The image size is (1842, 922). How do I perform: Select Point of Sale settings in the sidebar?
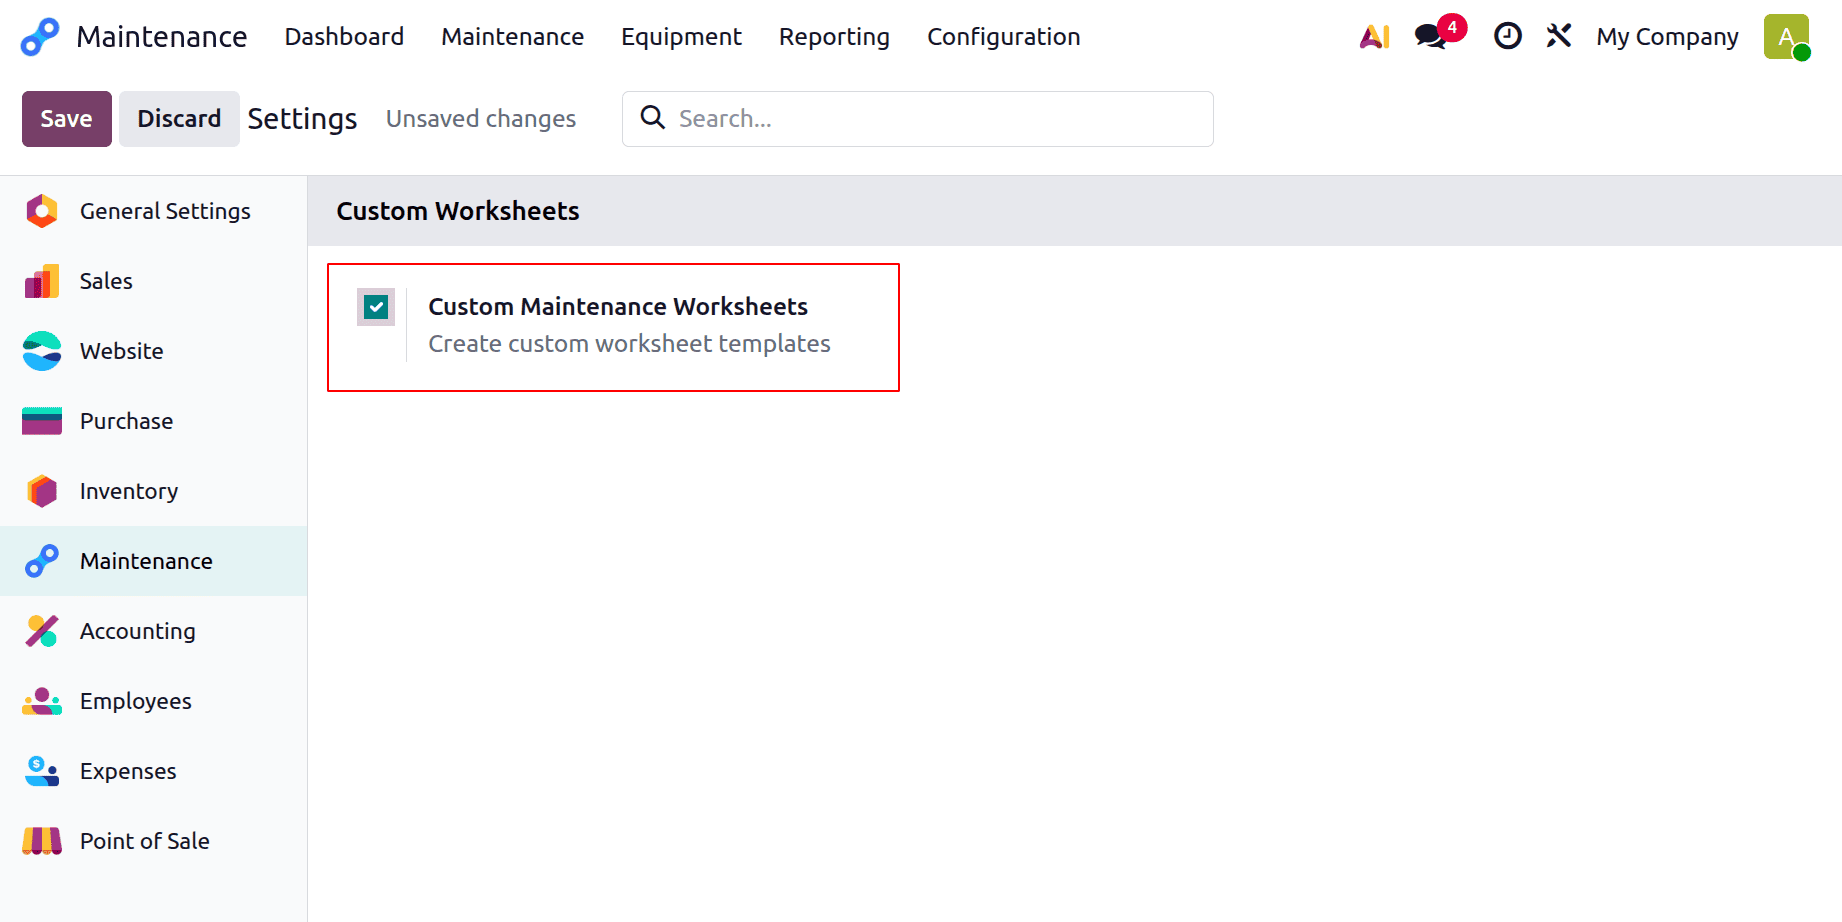153,841
